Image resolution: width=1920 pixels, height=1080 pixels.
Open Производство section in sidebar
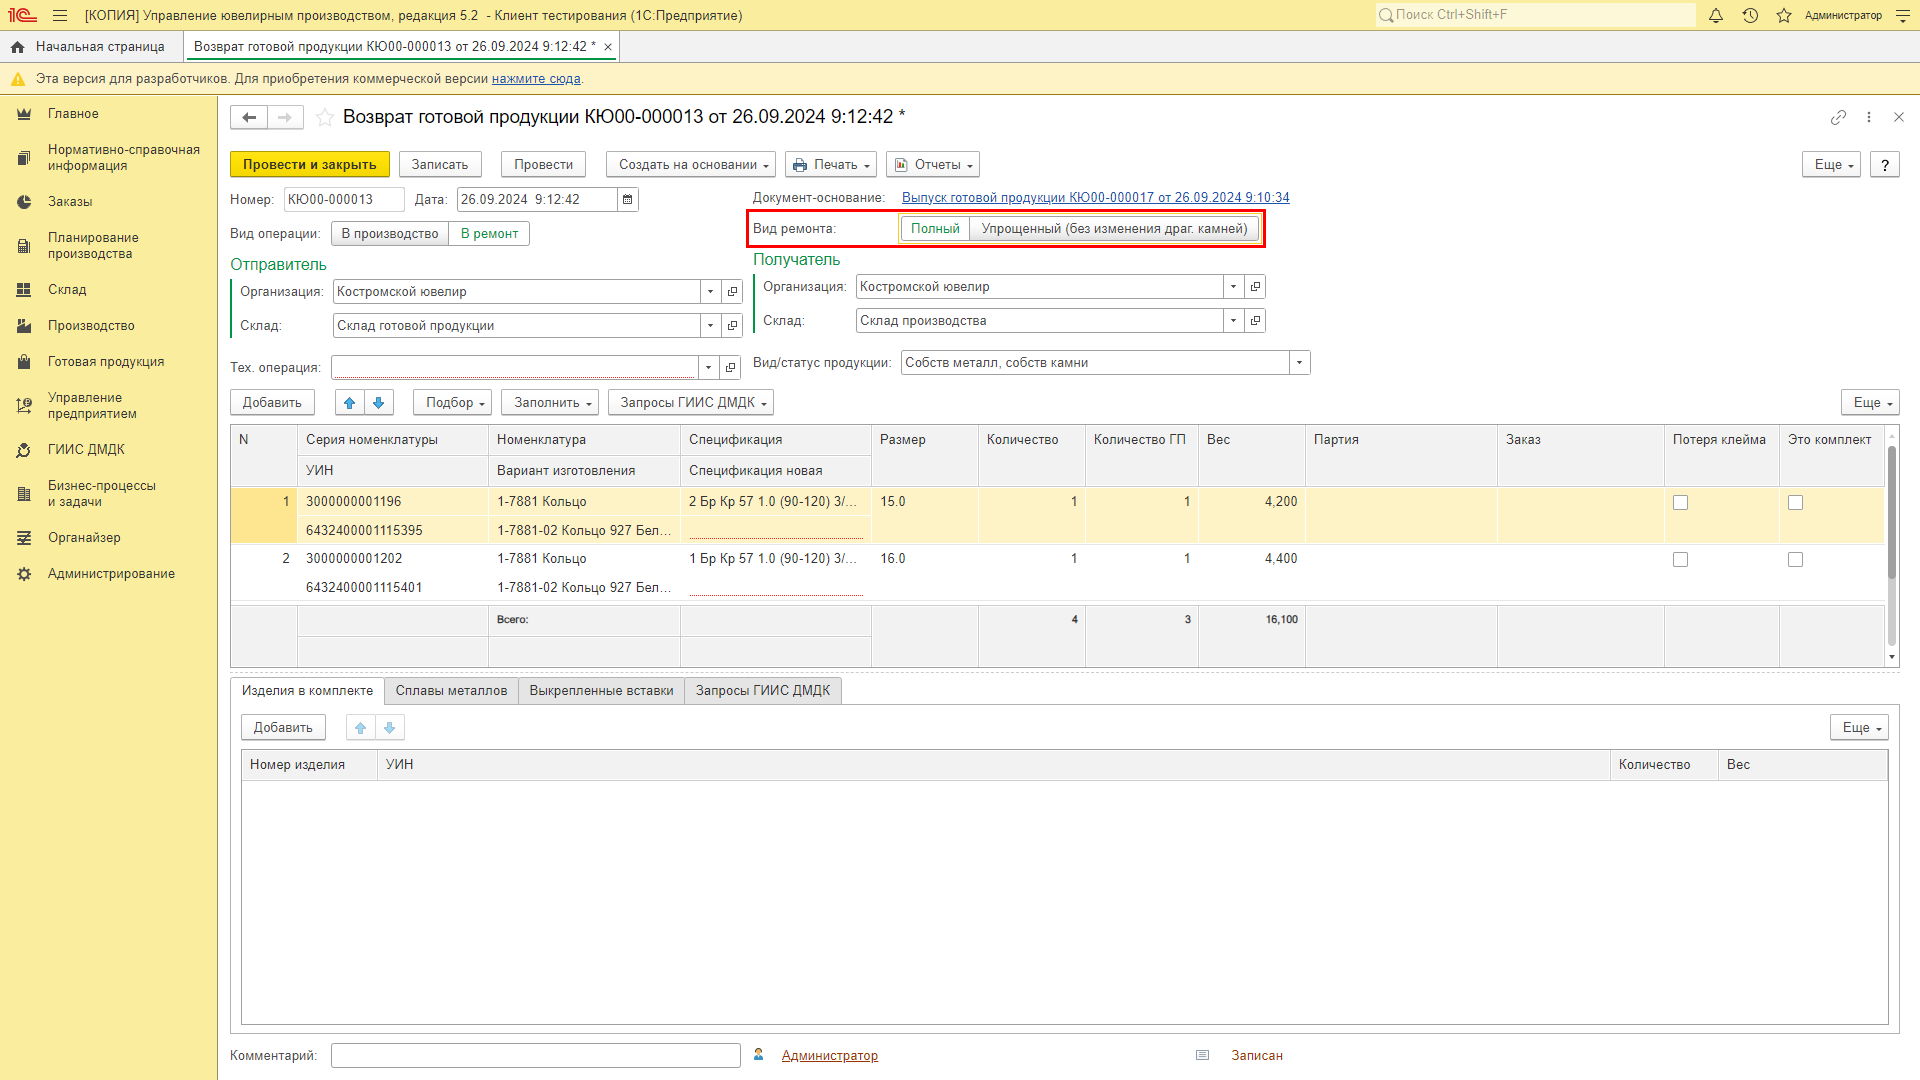[x=91, y=326]
